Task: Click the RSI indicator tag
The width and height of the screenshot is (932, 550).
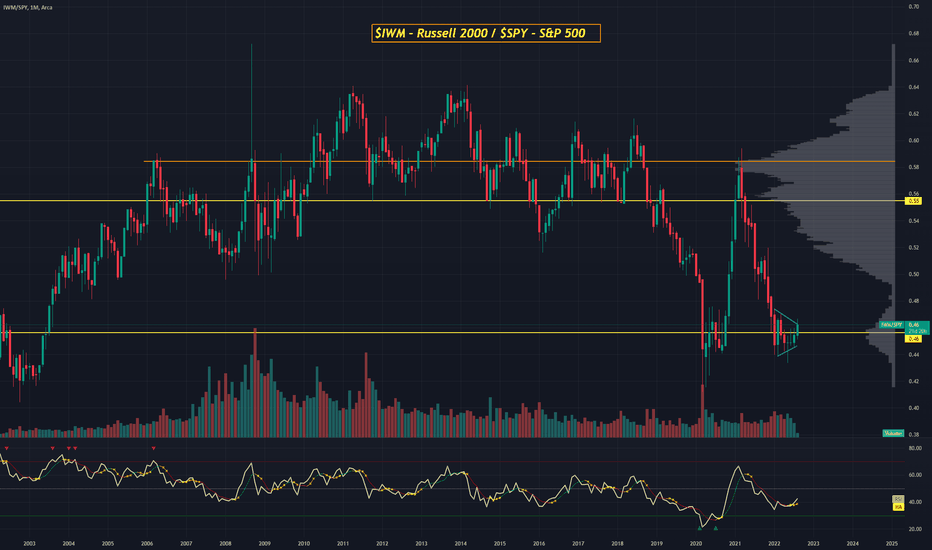Action: (x=898, y=499)
